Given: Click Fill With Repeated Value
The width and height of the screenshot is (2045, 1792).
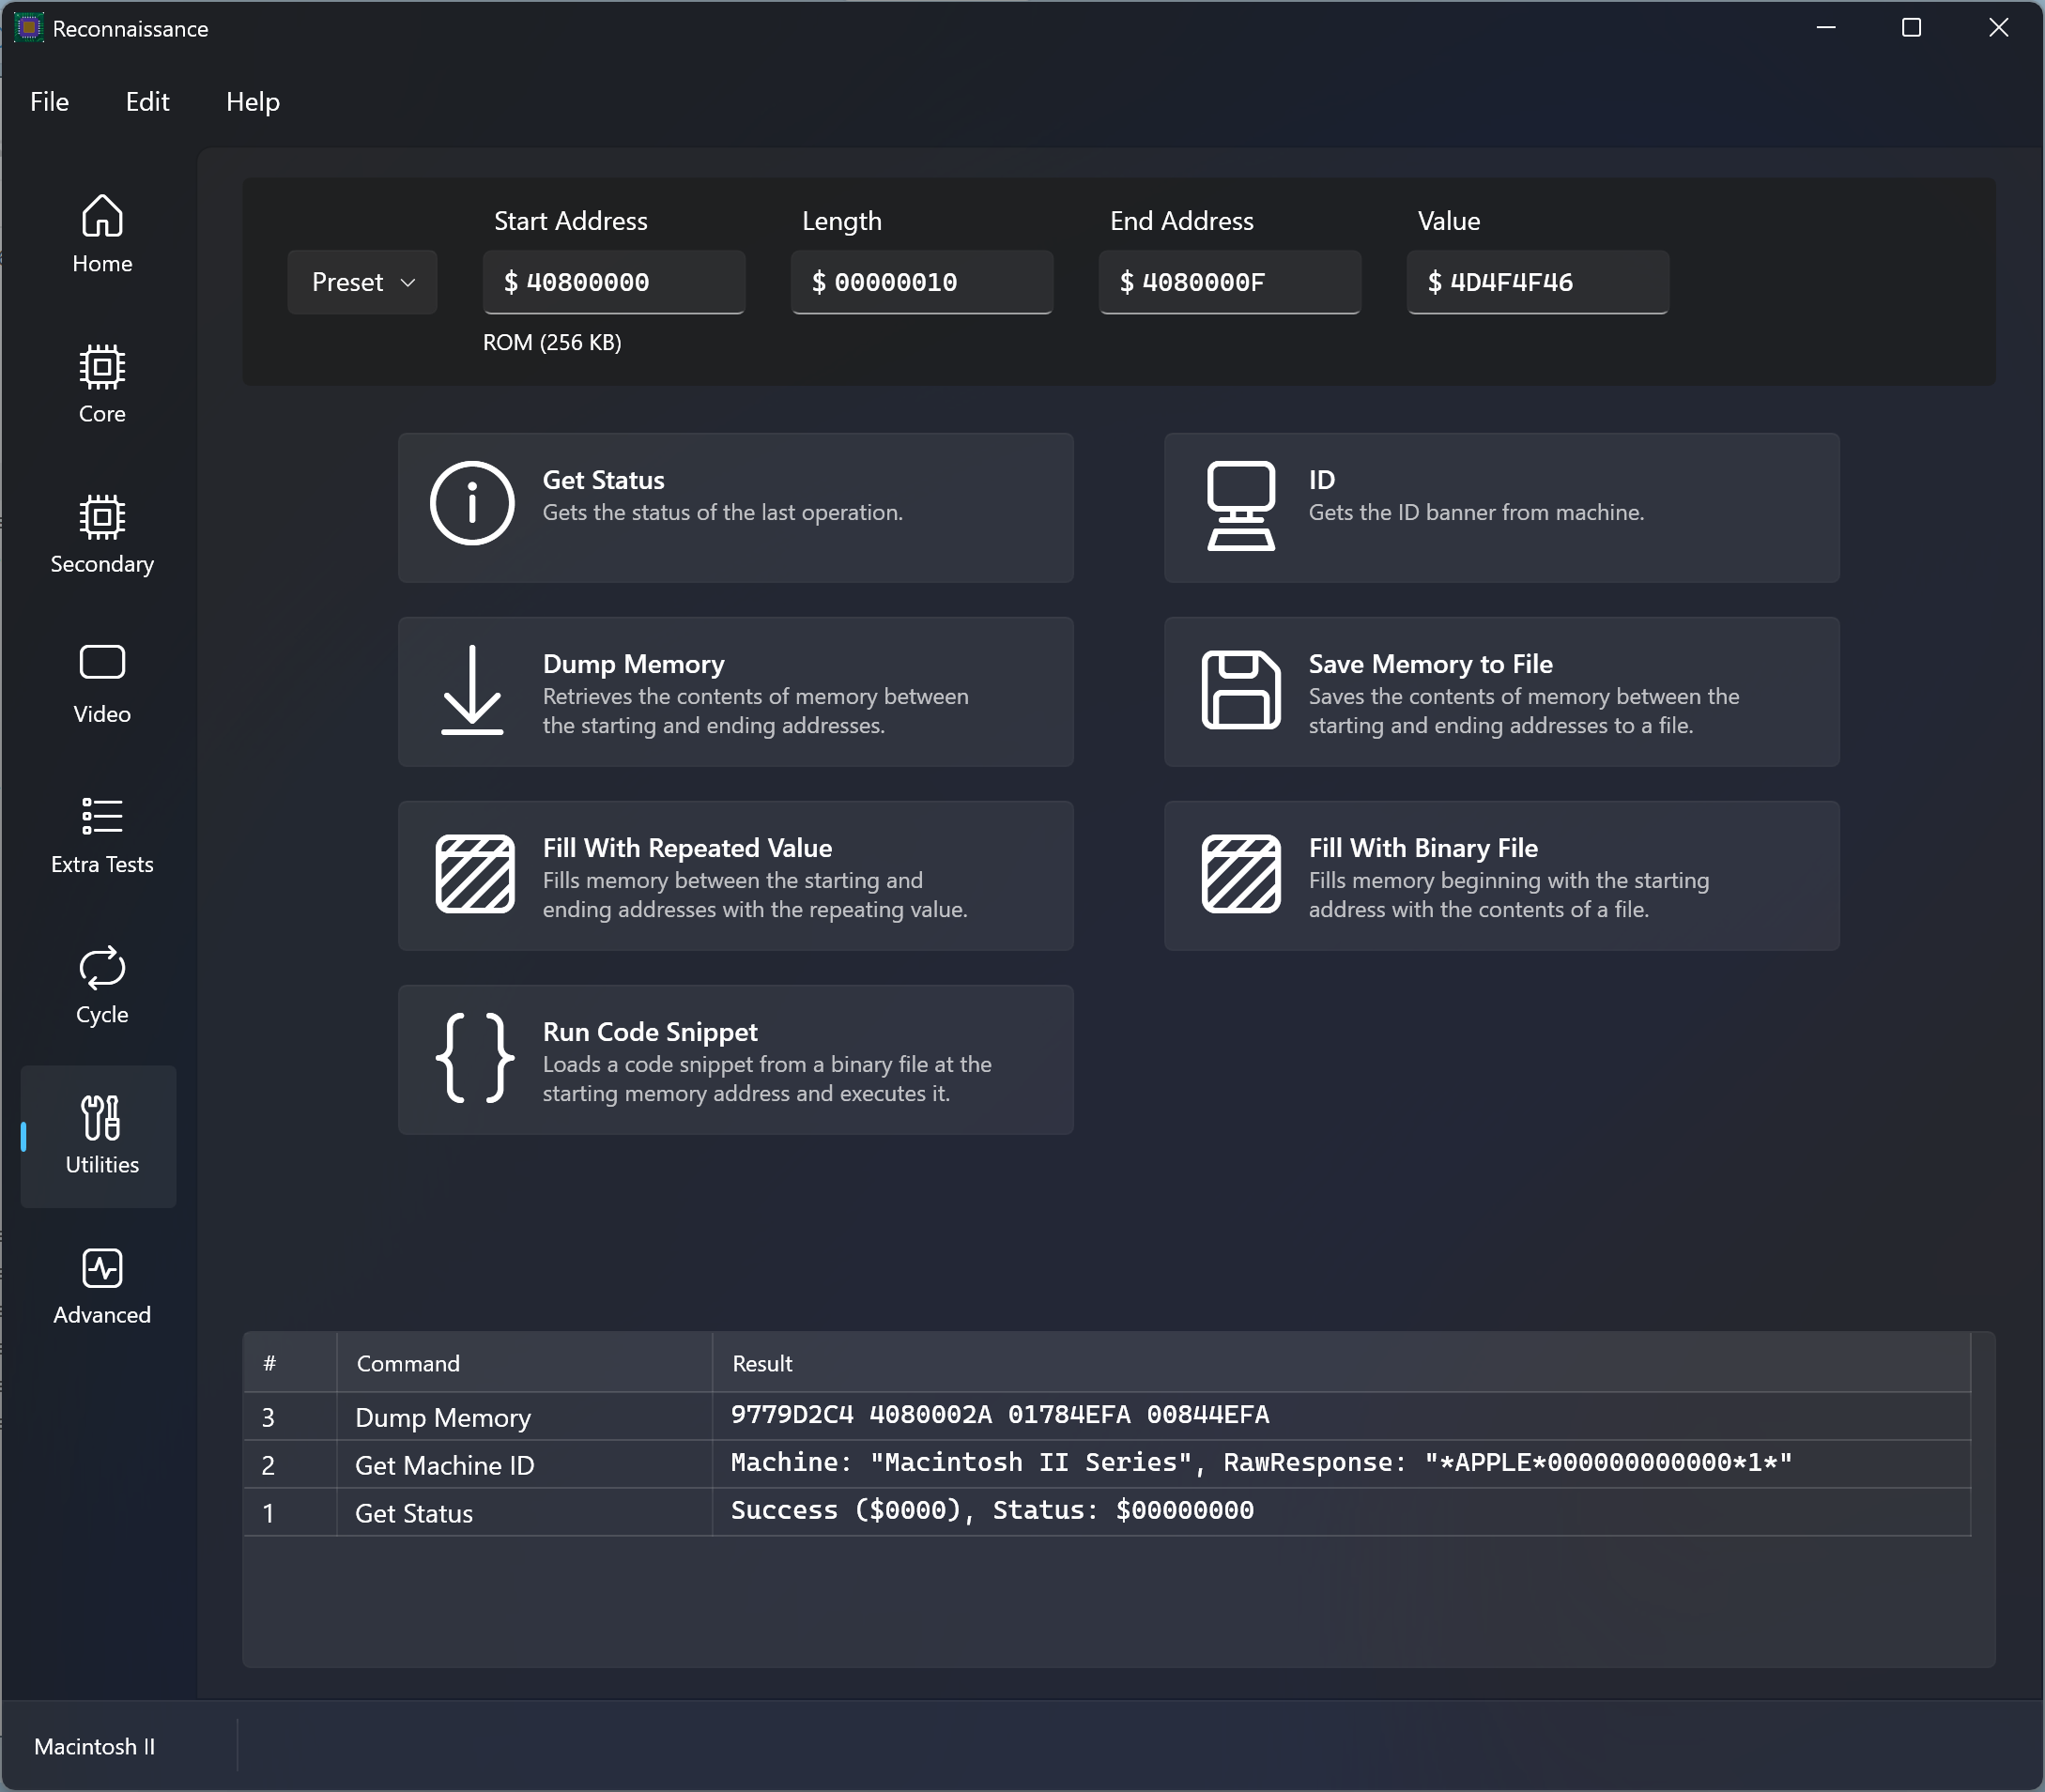Looking at the screenshot, I should click(x=735, y=876).
